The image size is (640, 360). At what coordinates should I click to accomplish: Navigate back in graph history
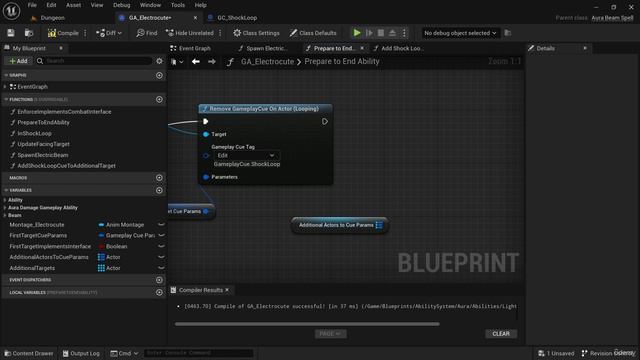(x=196, y=62)
